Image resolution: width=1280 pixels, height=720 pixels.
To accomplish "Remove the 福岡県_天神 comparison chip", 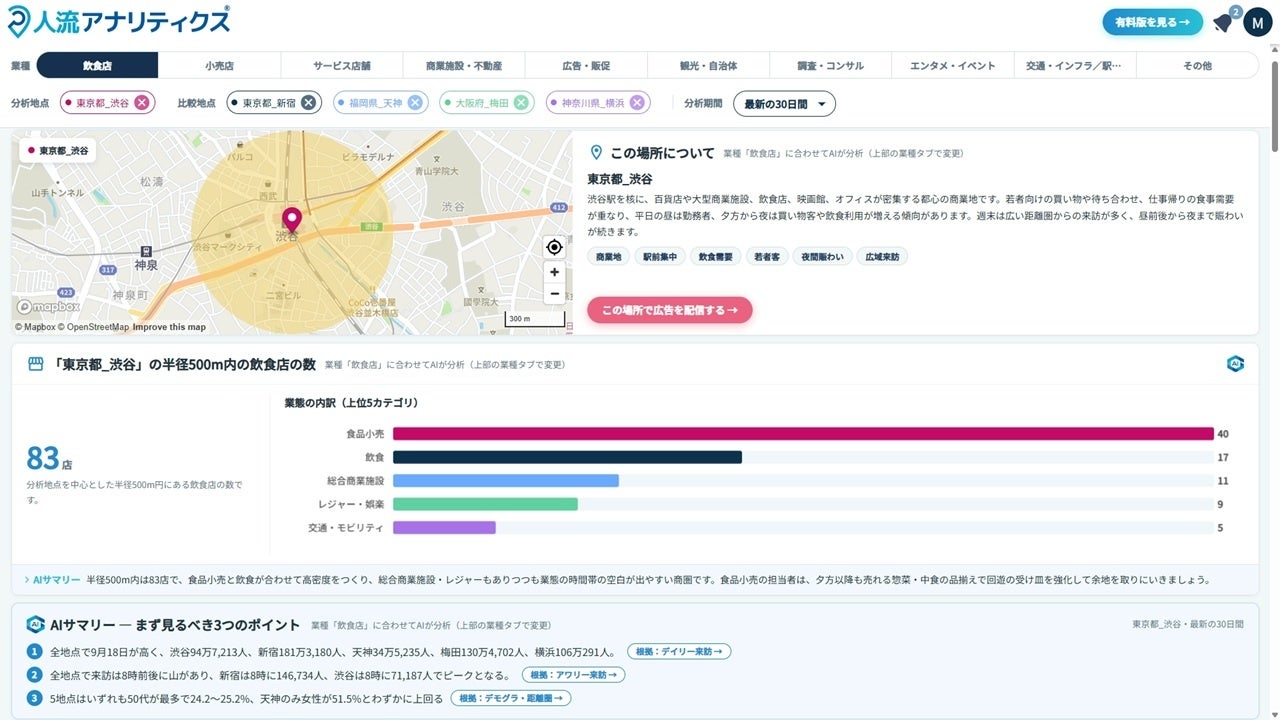I will (x=415, y=103).
